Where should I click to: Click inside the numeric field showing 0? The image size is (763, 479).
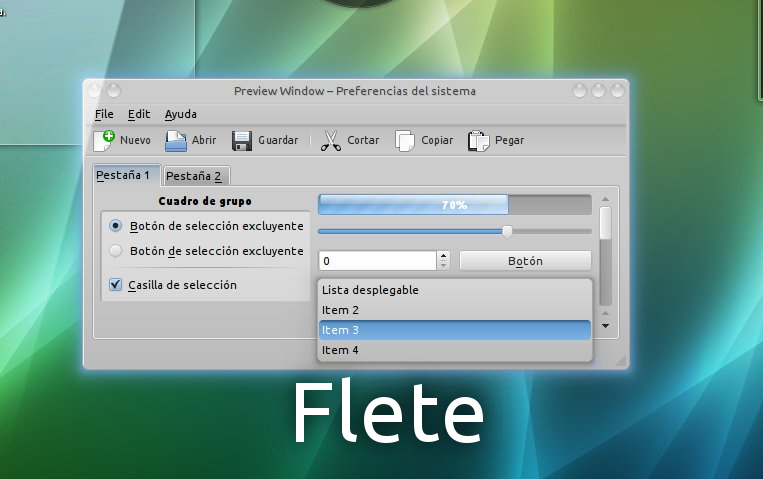(x=378, y=261)
